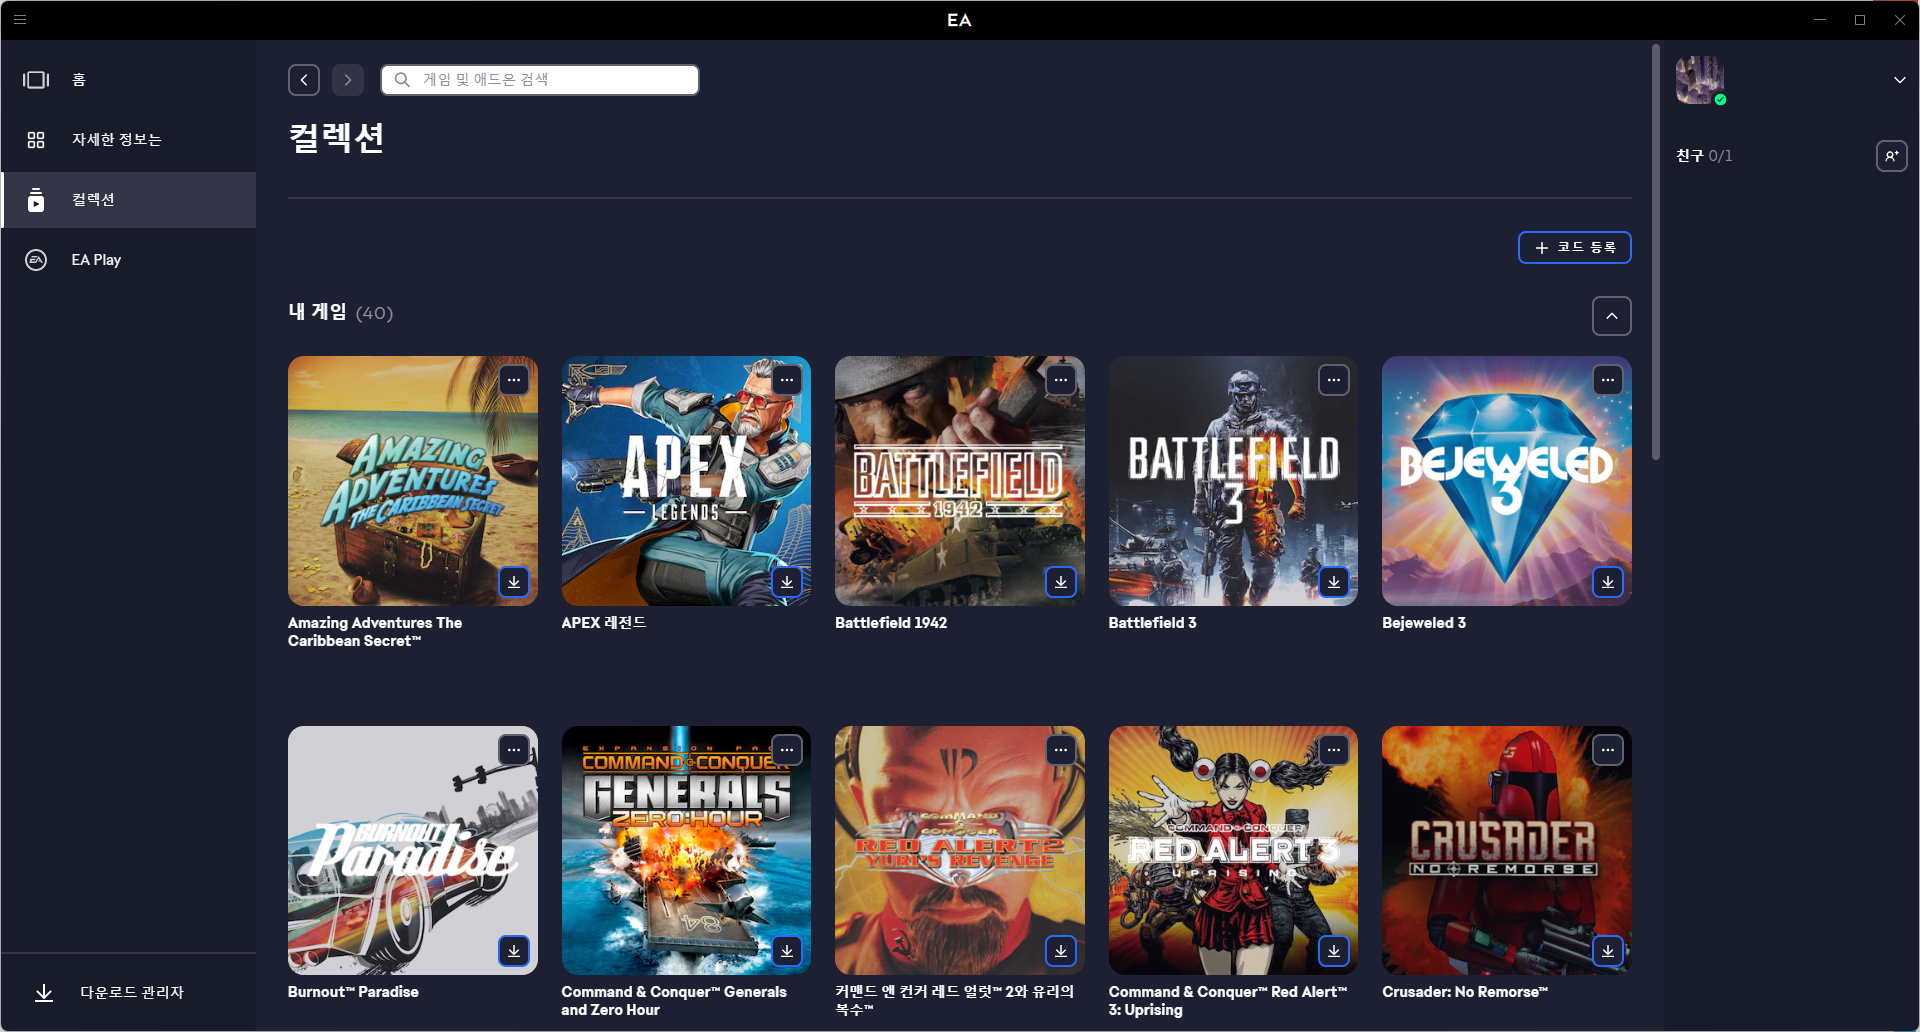The height and width of the screenshot is (1032, 1920).
Task: Collapse the 내 게임 section
Action: tap(1611, 316)
